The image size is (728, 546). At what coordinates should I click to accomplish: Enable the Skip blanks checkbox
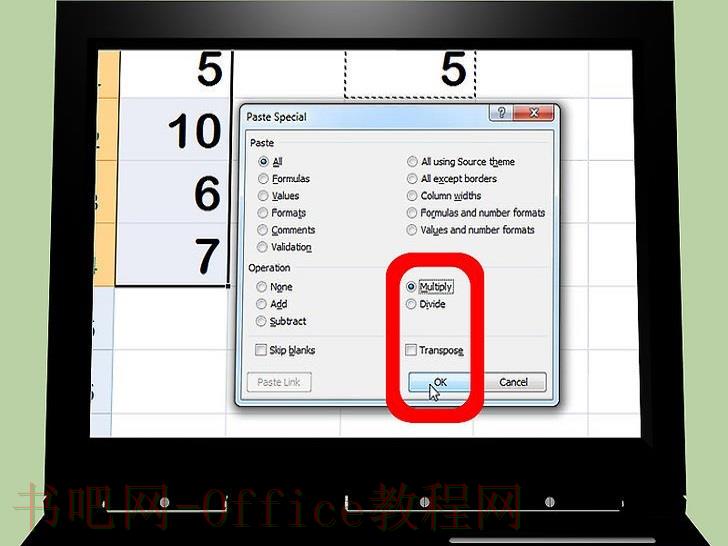point(260,350)
